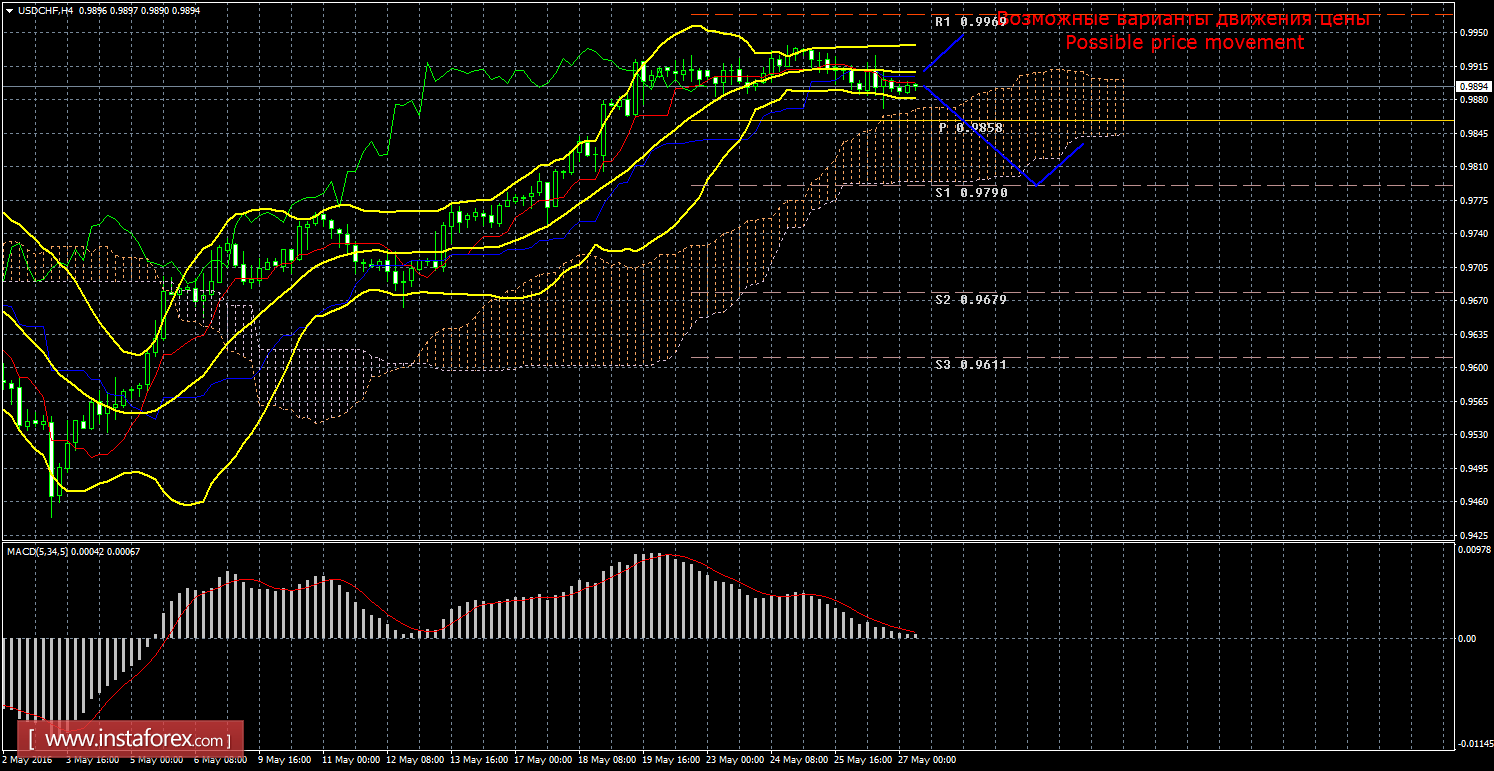1494x771 pixels.
Task: Click the 11 May 00:00 date label
Action: pyautogui.click(x=351, y=759)
